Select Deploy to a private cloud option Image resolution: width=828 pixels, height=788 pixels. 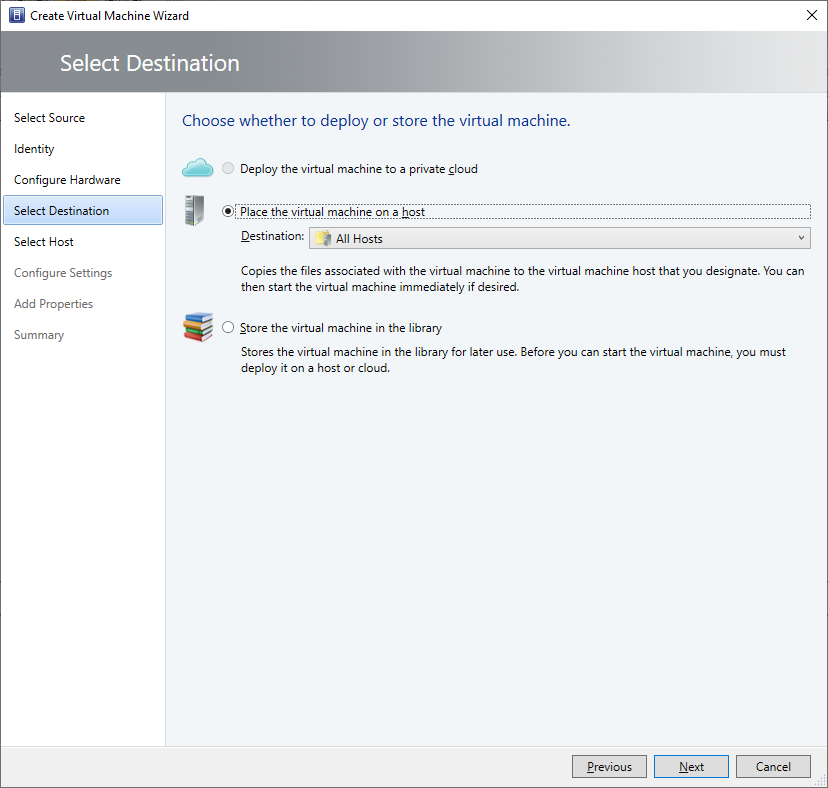pyautogui.click(x=229, y=169)
